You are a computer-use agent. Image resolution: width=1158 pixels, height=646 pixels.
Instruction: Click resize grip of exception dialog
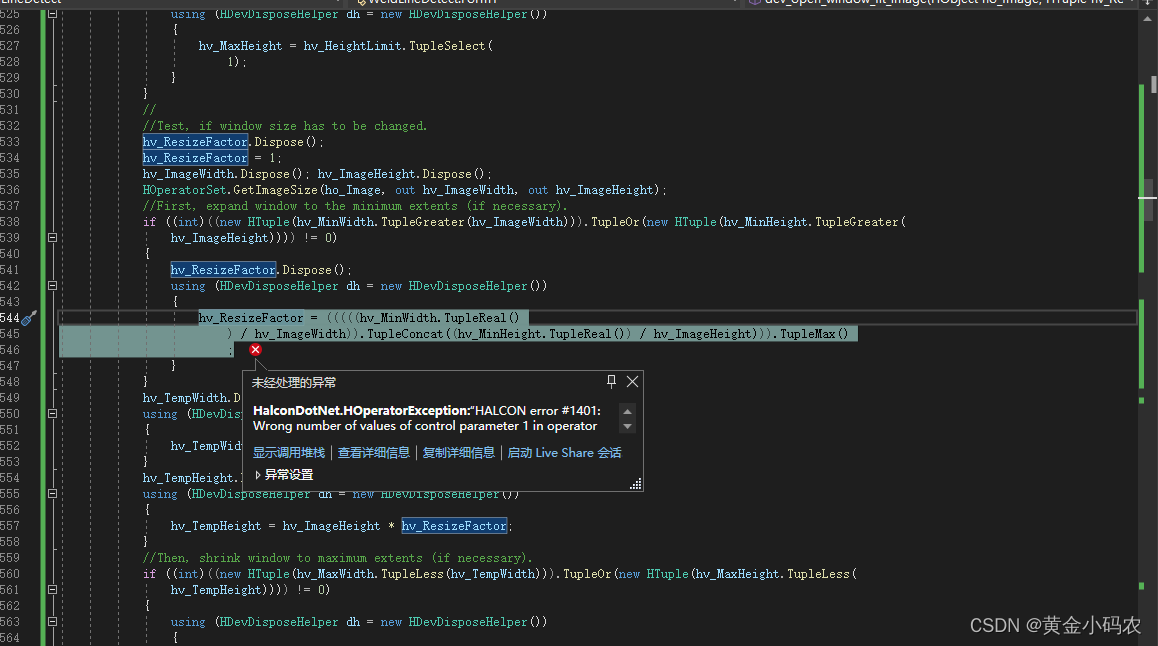[634, 484]
